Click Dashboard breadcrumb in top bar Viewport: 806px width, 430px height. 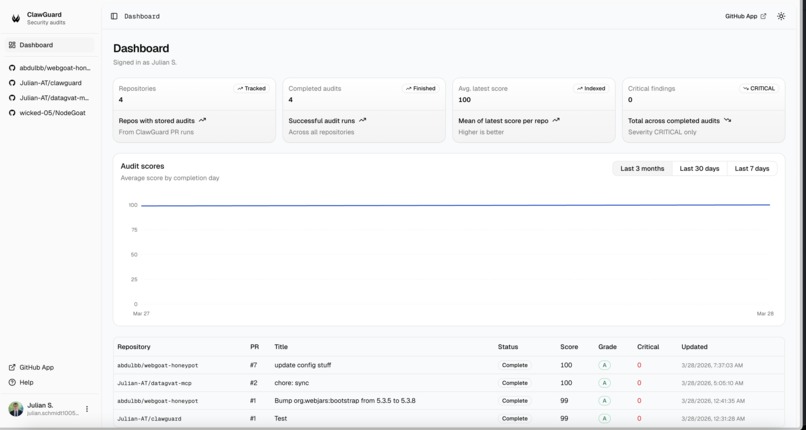142,16
